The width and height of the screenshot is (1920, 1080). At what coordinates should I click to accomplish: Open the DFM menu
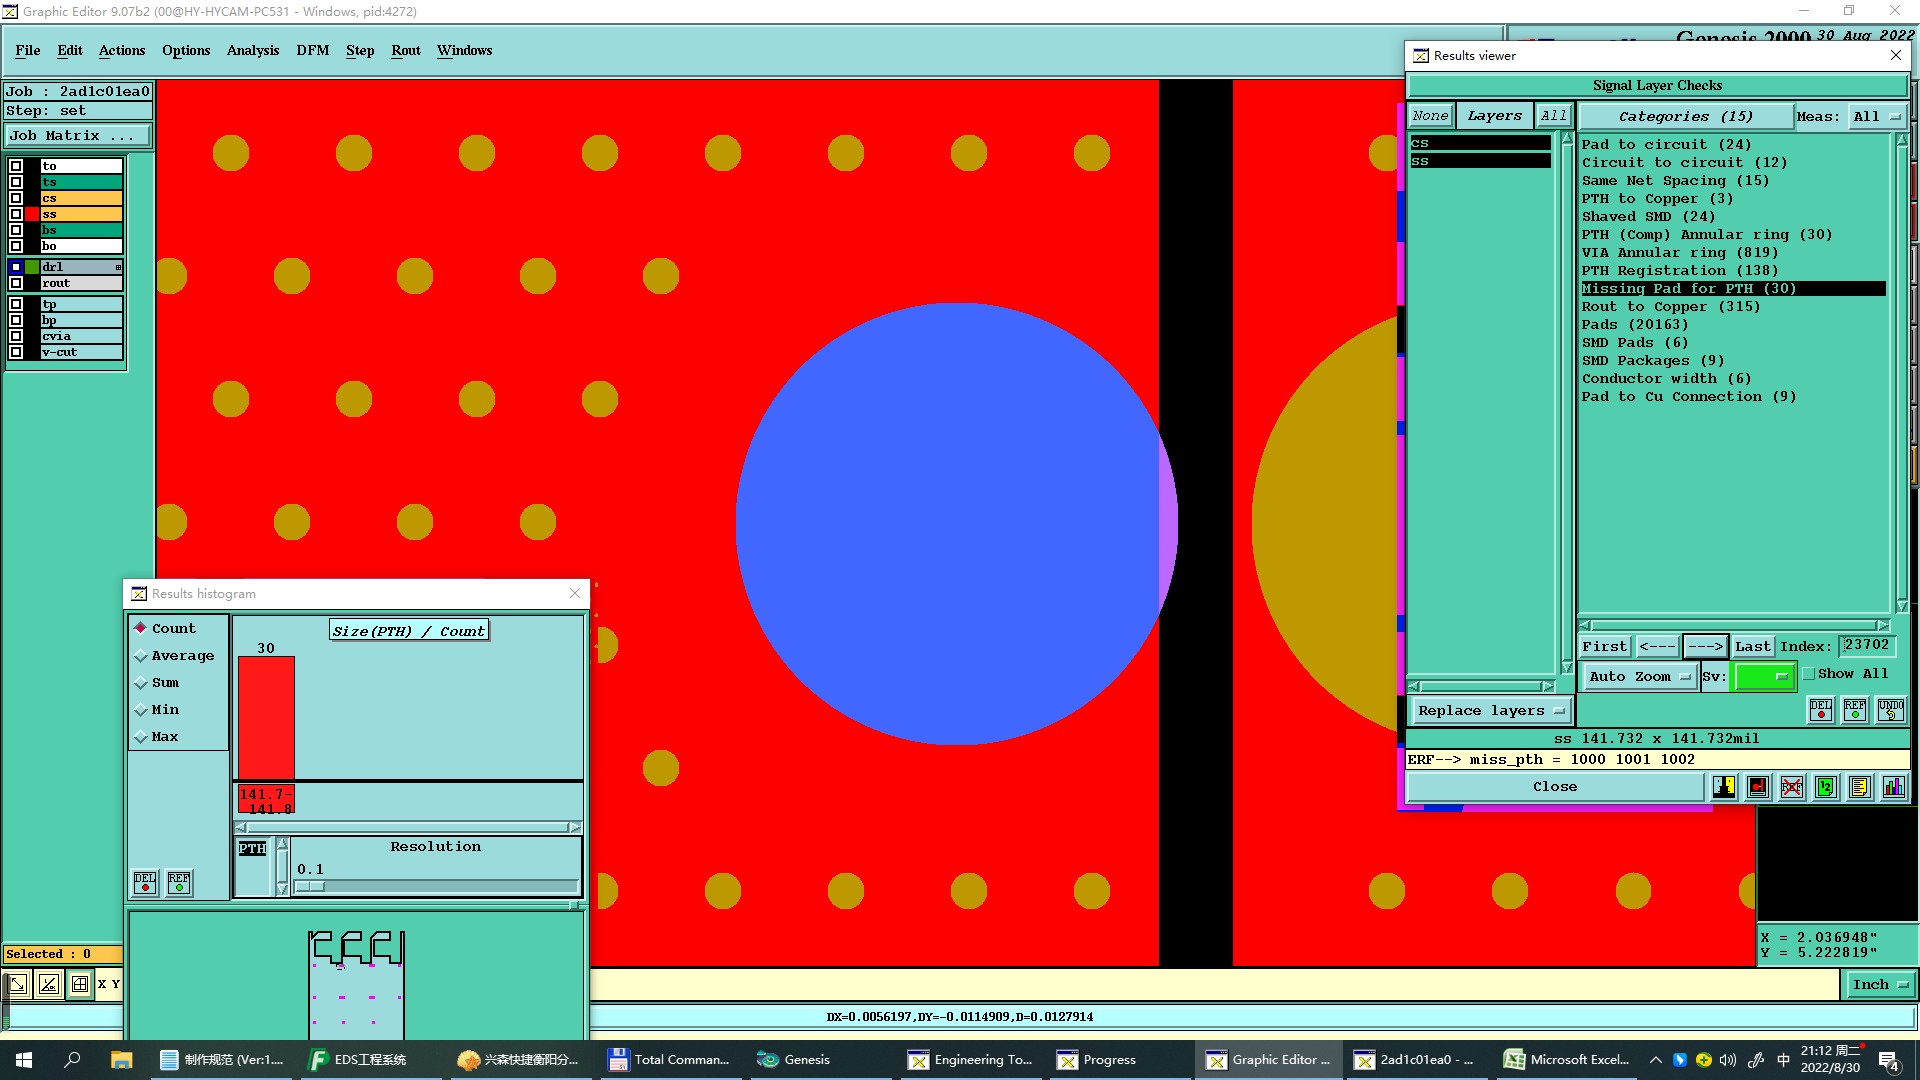312,50
